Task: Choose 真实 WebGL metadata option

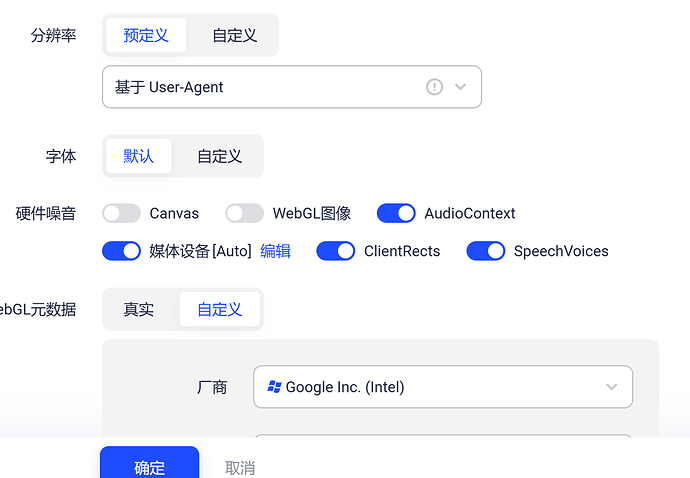Action: 139,309
